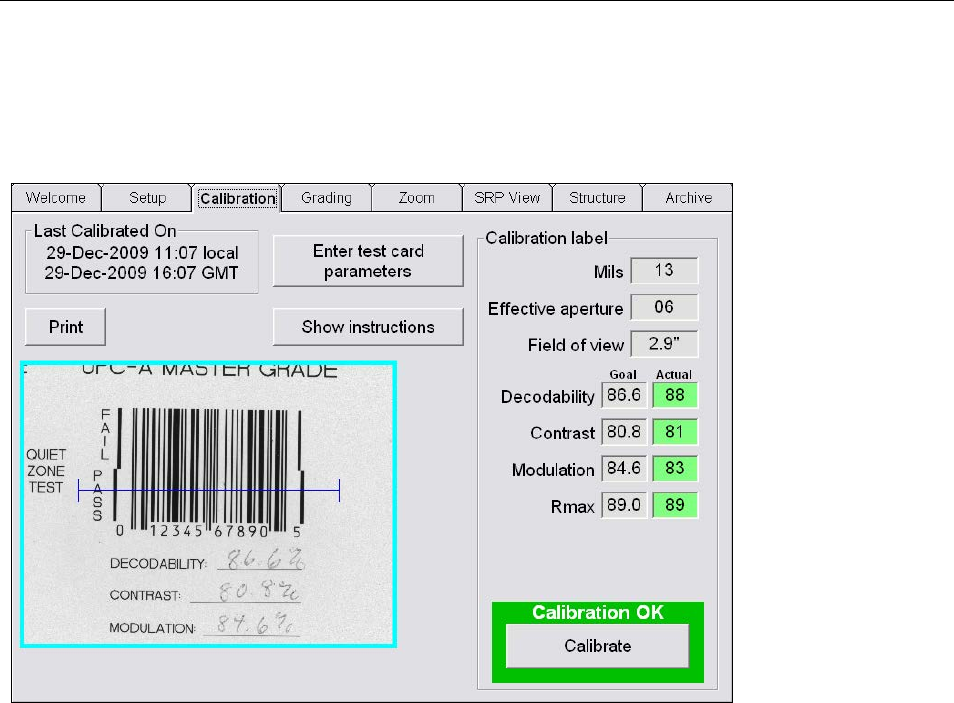Click the Mils value field

(x=664, y=270)
